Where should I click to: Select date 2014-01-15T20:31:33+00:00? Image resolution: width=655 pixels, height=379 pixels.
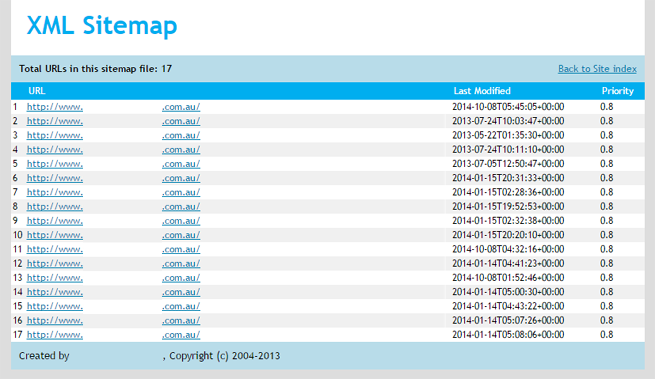[x=508, y=178]
